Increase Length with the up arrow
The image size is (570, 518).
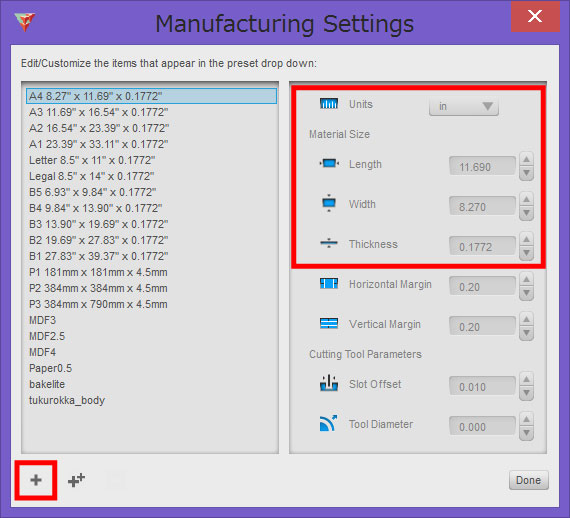tap(526, 159)
